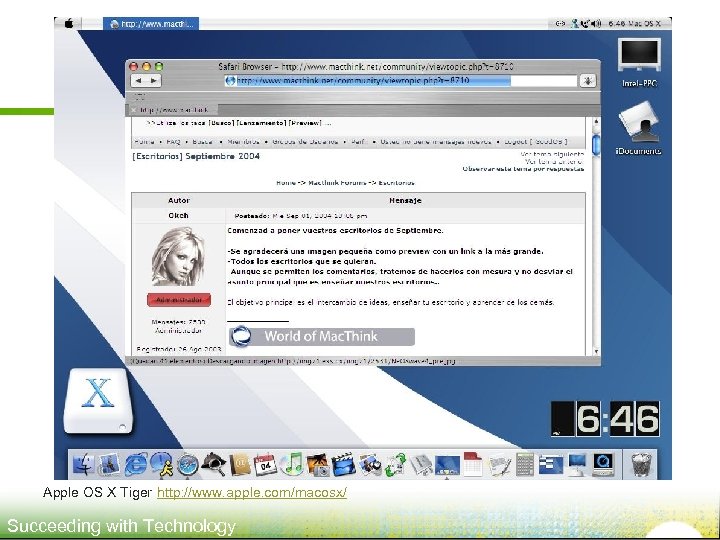Launch iTunes from the dock
Screen dimensions: 720x540
click(291, 464)
